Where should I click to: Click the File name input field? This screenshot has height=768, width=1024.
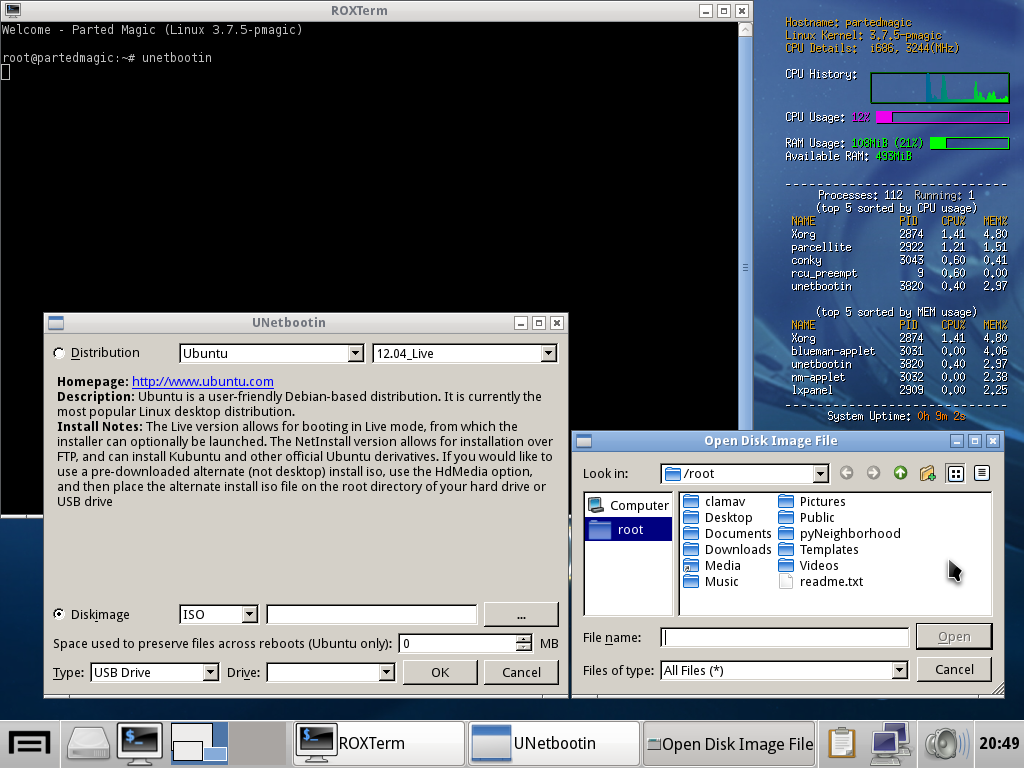click(784, 637)
